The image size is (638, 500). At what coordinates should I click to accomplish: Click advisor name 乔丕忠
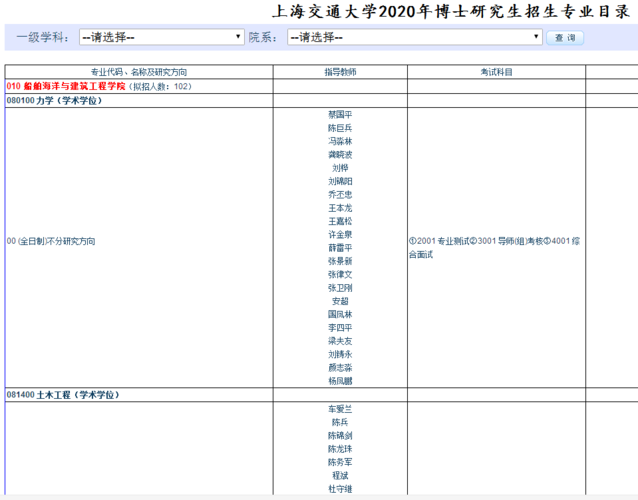[340, 194]
